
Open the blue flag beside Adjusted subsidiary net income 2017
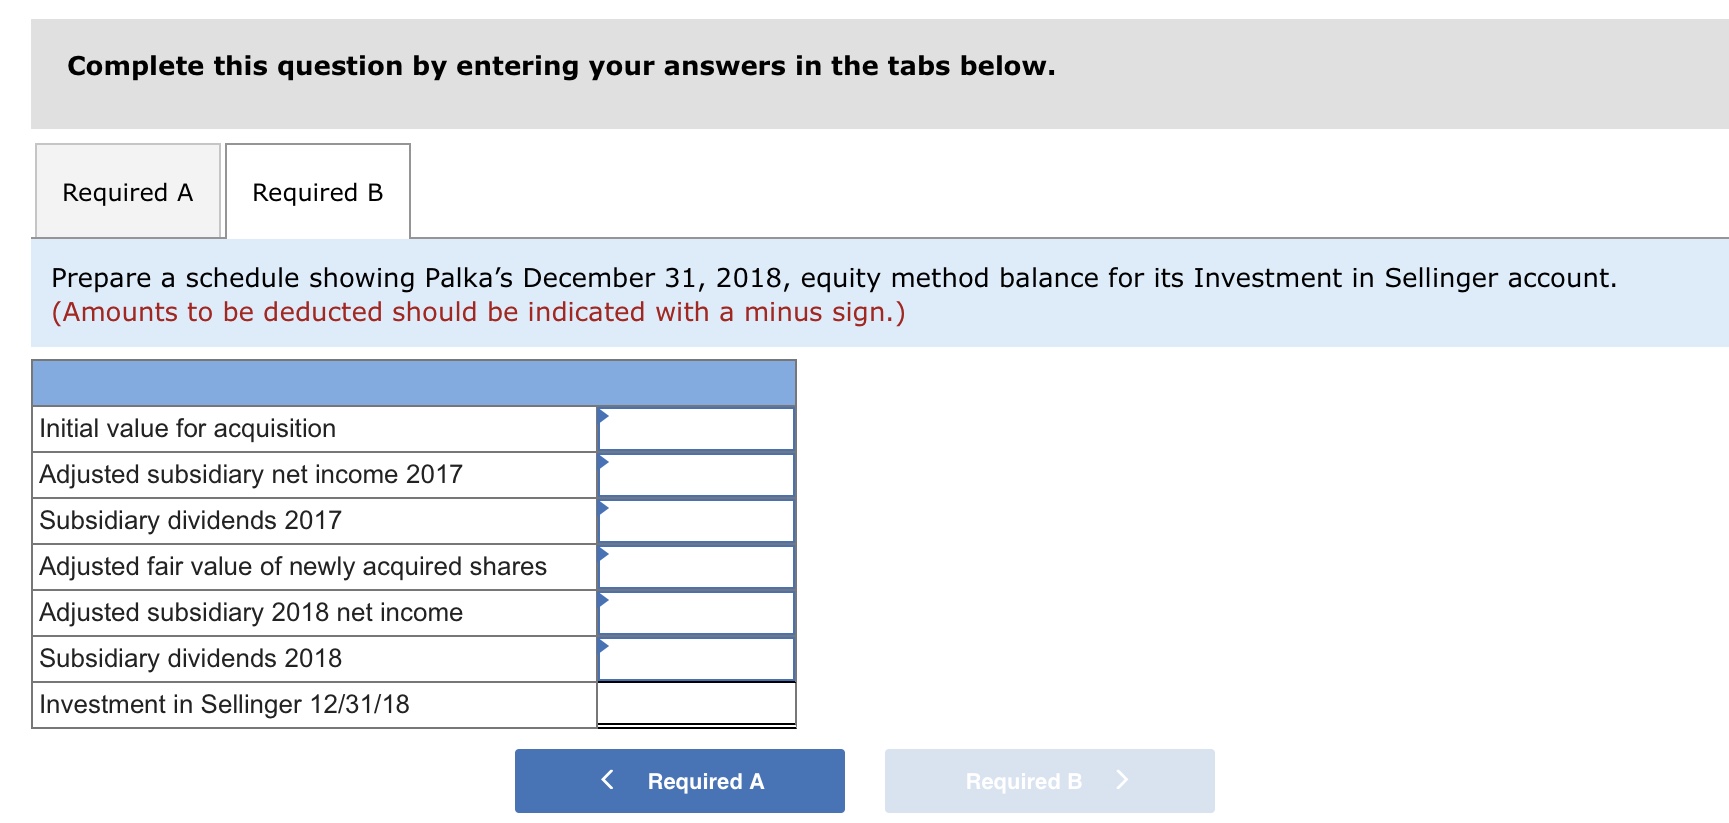(603, 464)
